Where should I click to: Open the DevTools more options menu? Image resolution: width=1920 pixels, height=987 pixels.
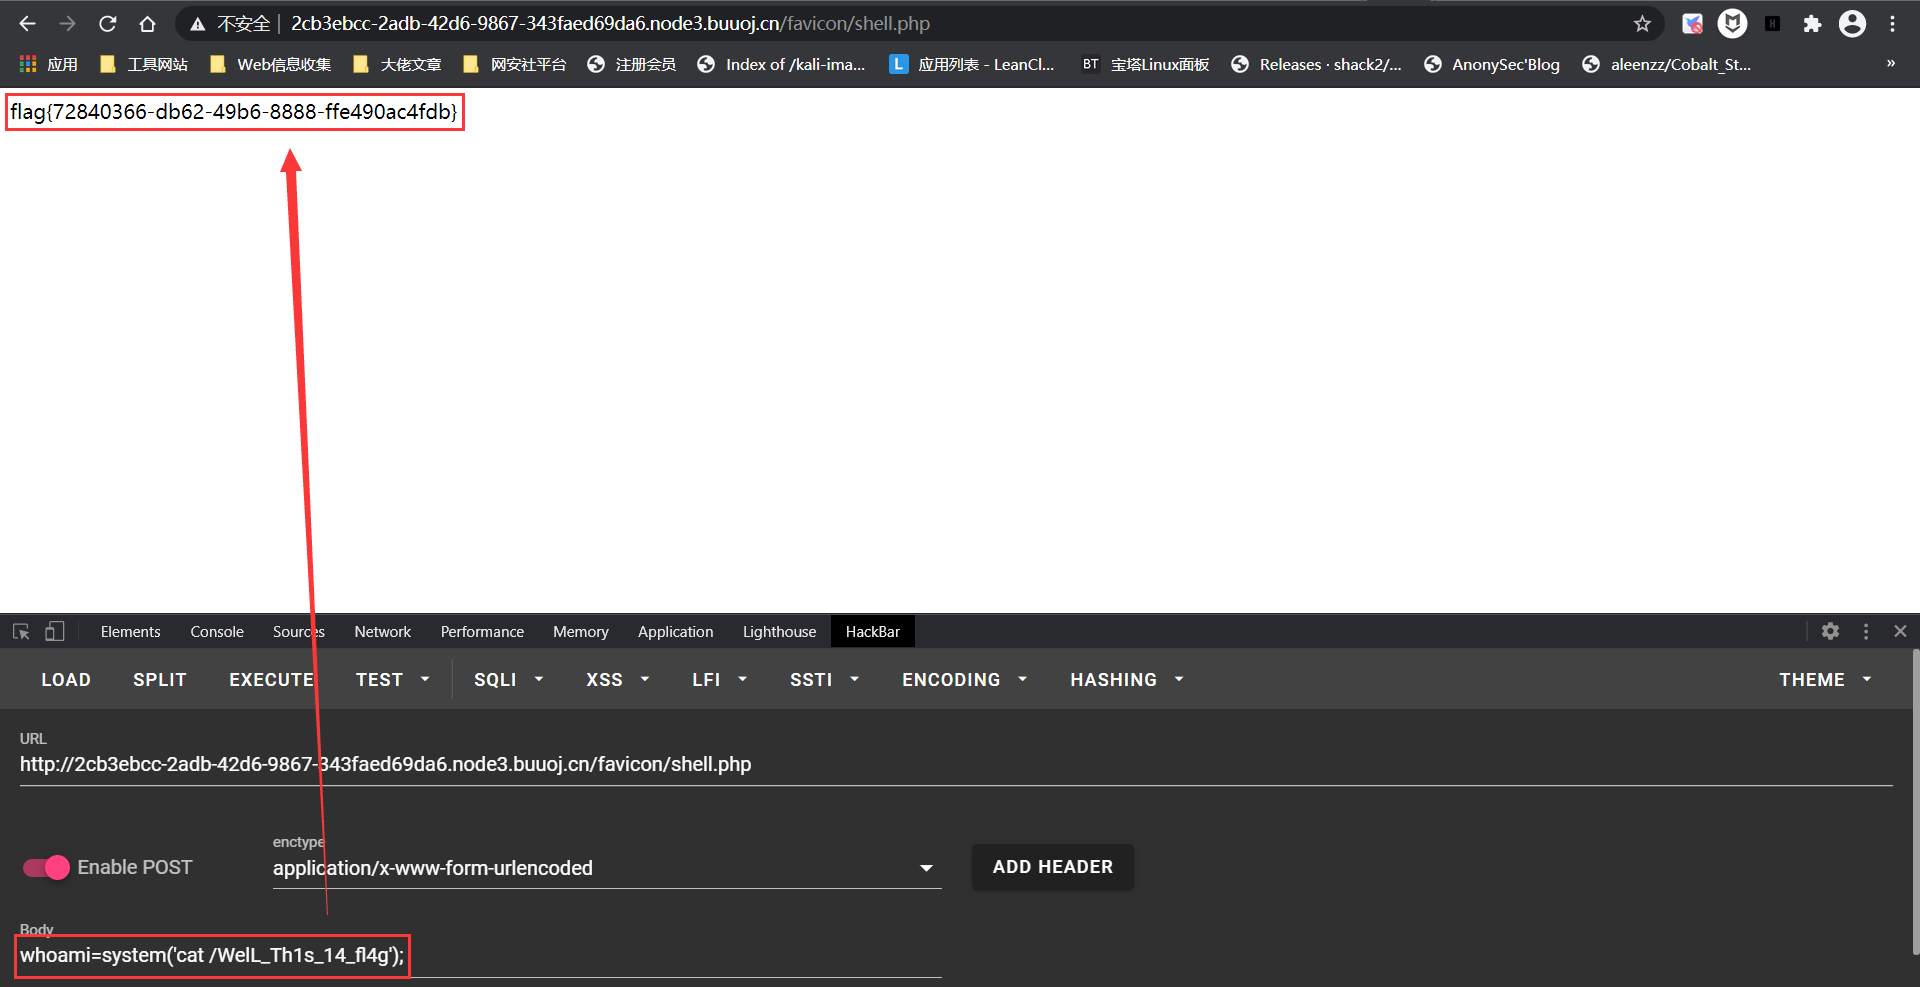[x=1866, y=632]
